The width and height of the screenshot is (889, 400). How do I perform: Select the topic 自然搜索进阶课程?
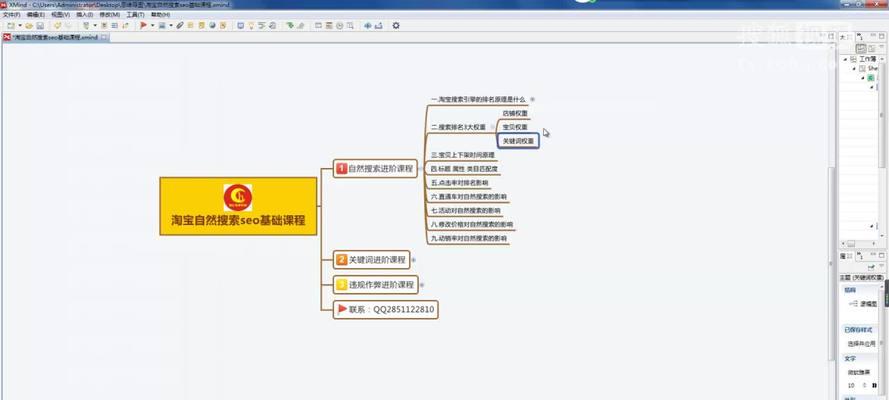[375, 168]
